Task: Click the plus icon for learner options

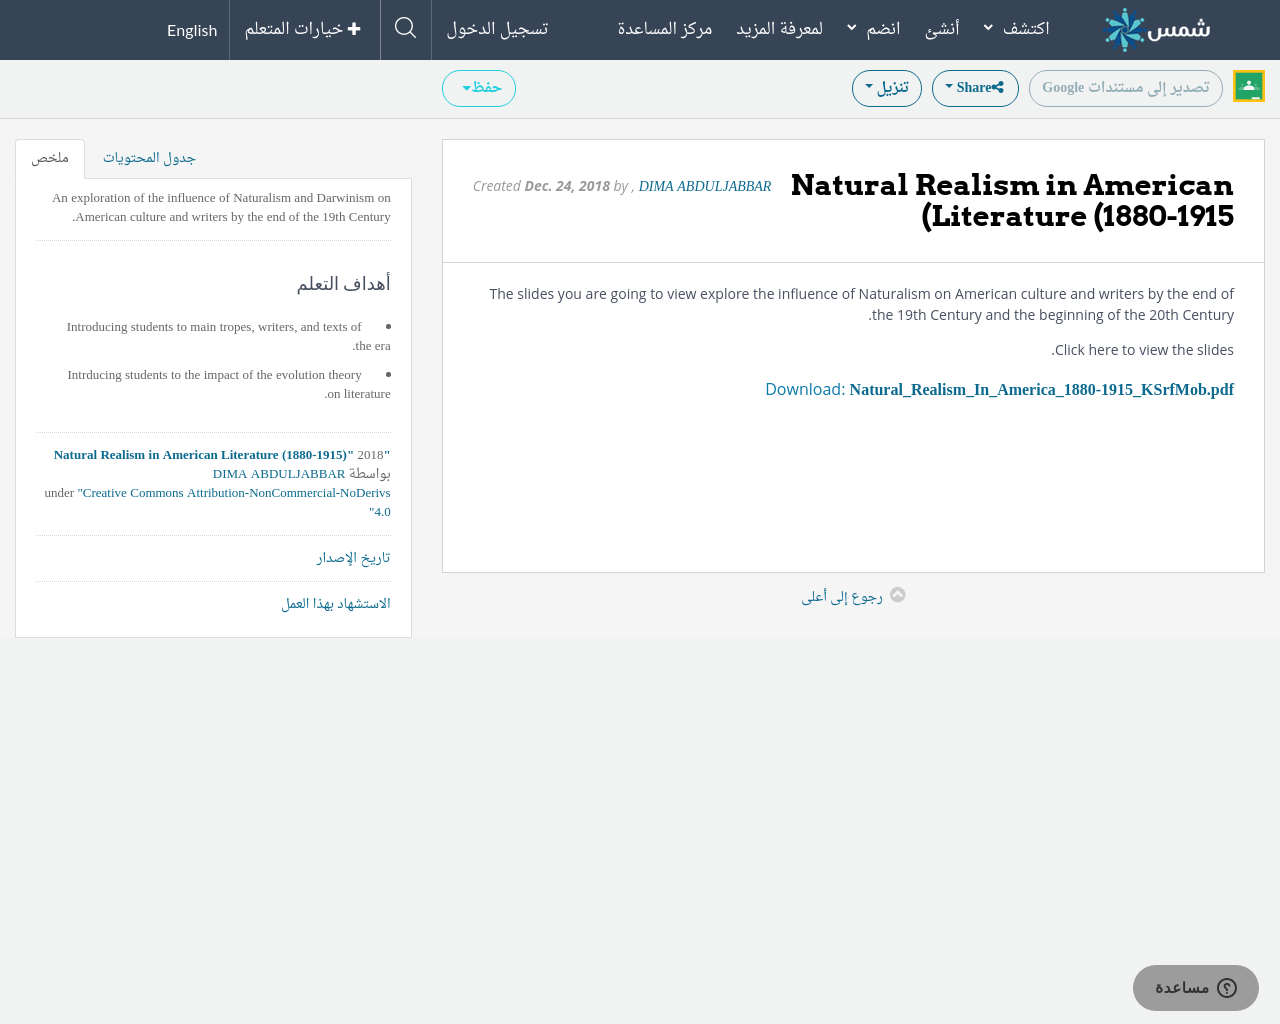Action: (x=354, y=29)
